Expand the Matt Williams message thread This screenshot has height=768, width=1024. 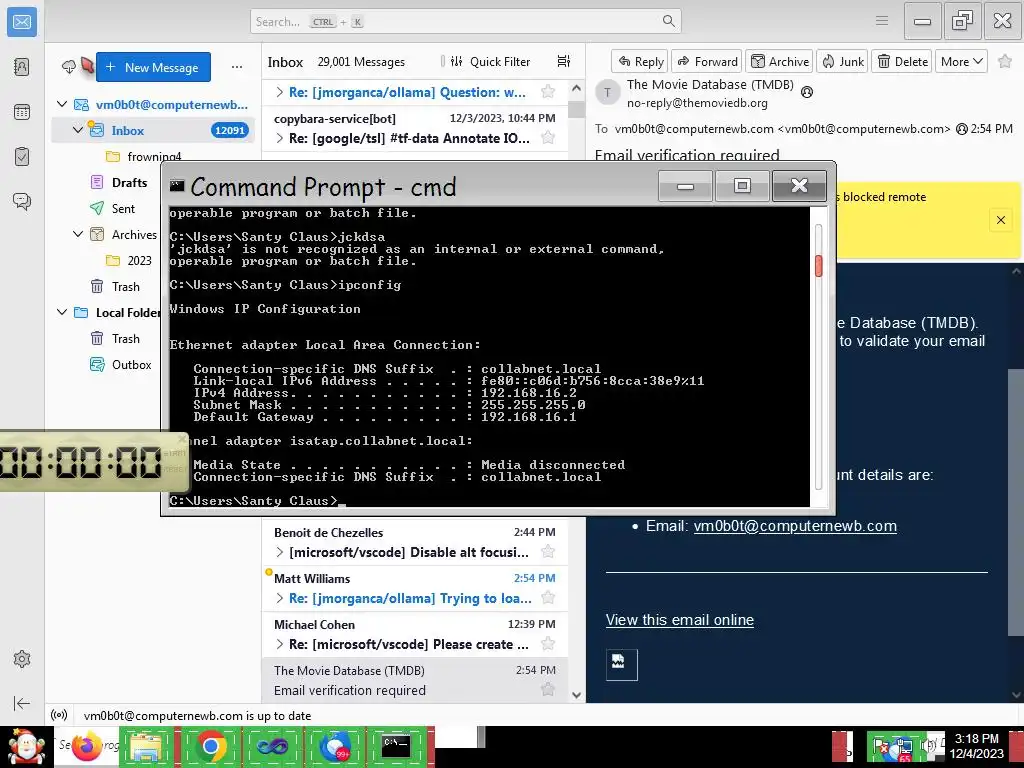(280, 598)
